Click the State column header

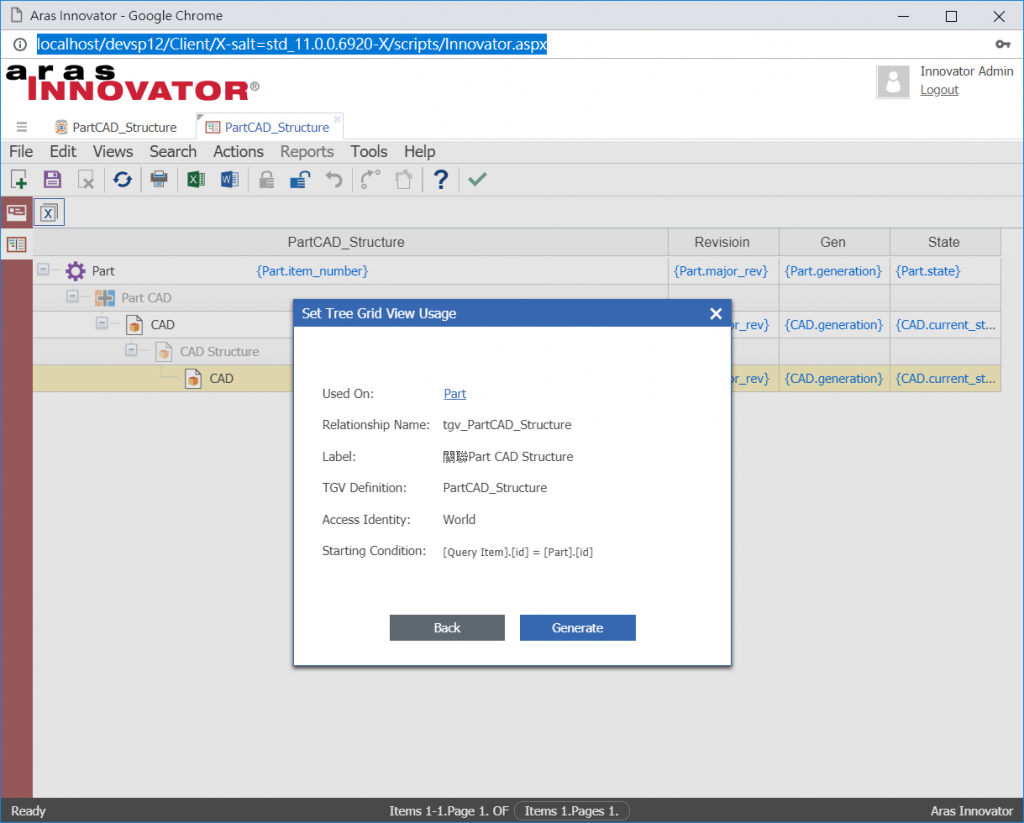(944, 242)
